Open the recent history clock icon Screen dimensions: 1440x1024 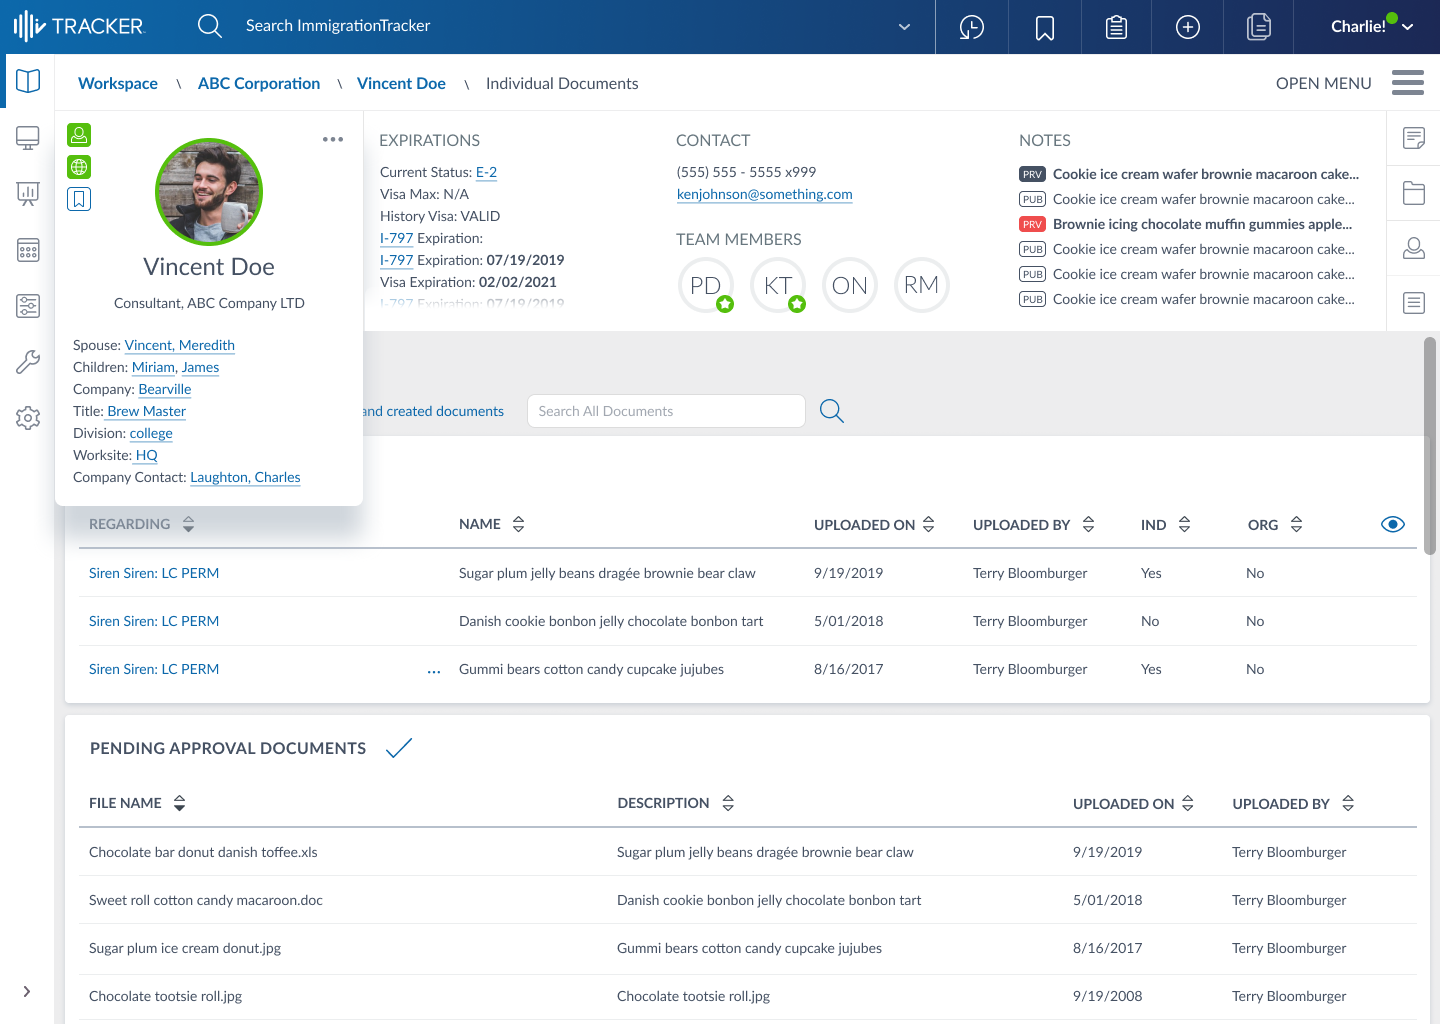[x=972, y=27]
